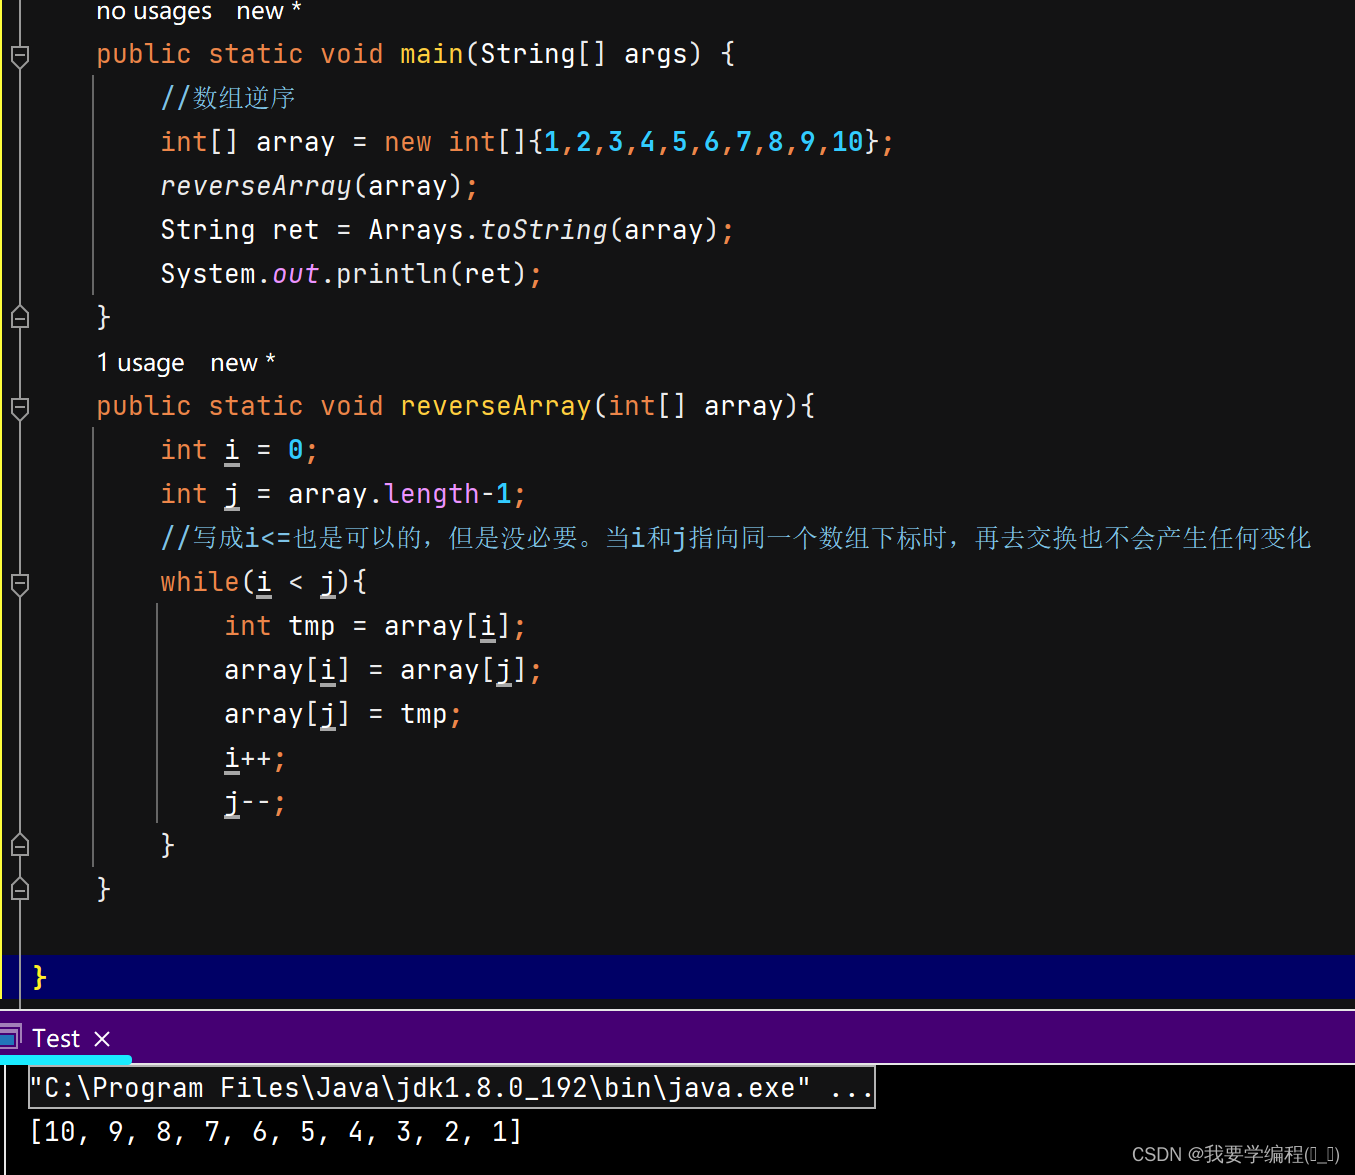Click the reverseArray method declaration name

click(x=496, y=406)
